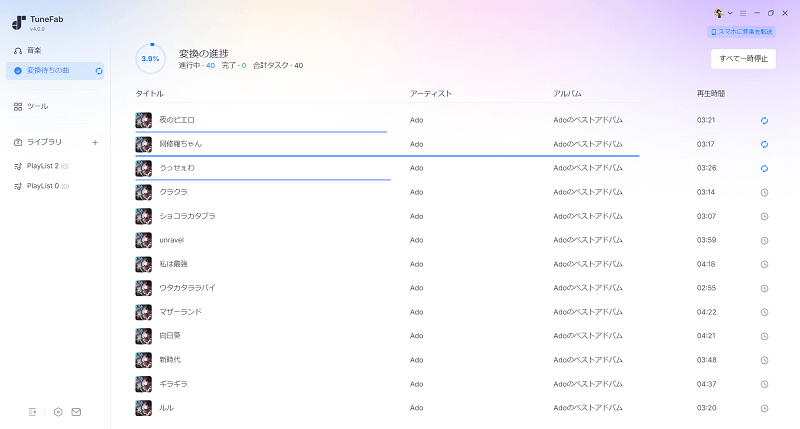Open the 音楽 section in sidebar
Screen dimensions: 800x429
coord(28,51)
